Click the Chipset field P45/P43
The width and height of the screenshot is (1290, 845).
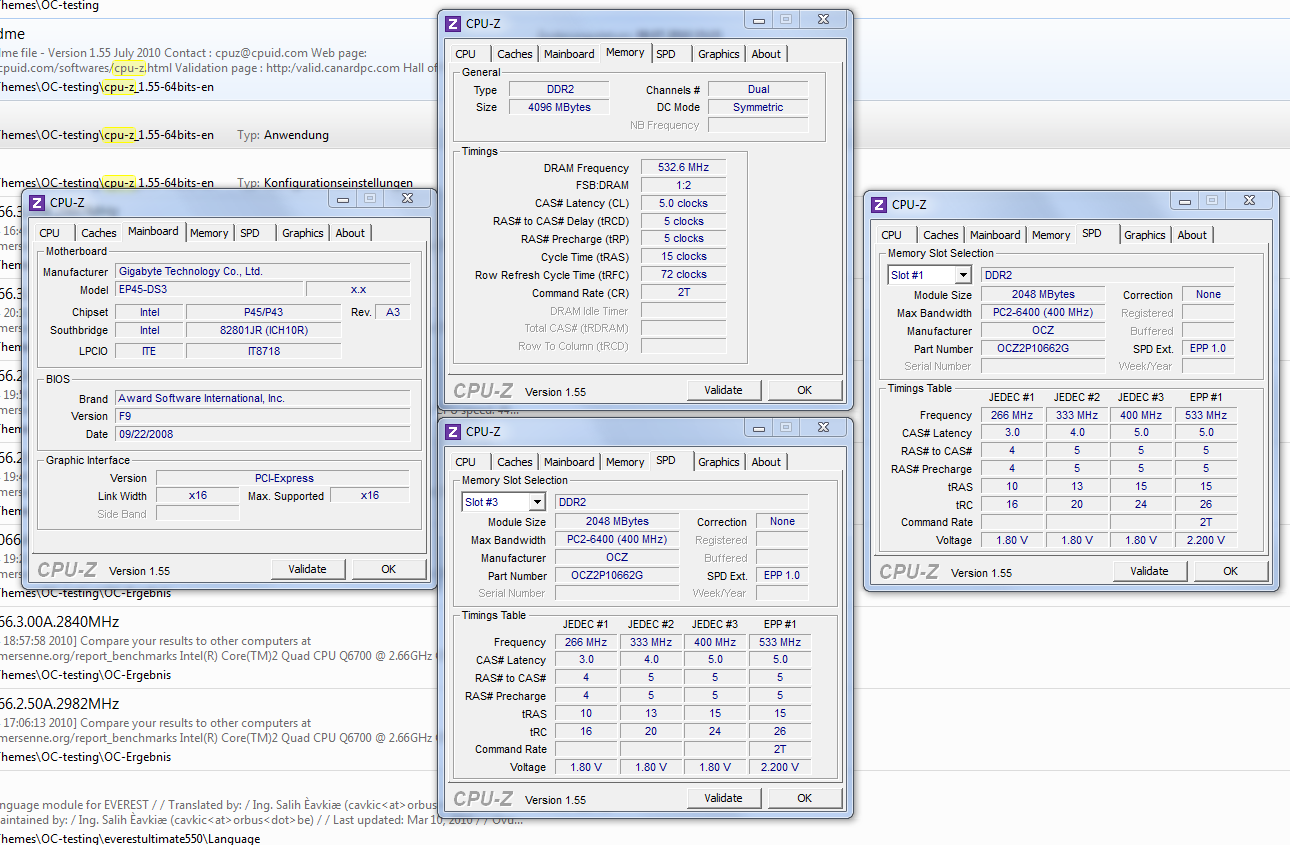pyautogui.click(x=264, y=313)
